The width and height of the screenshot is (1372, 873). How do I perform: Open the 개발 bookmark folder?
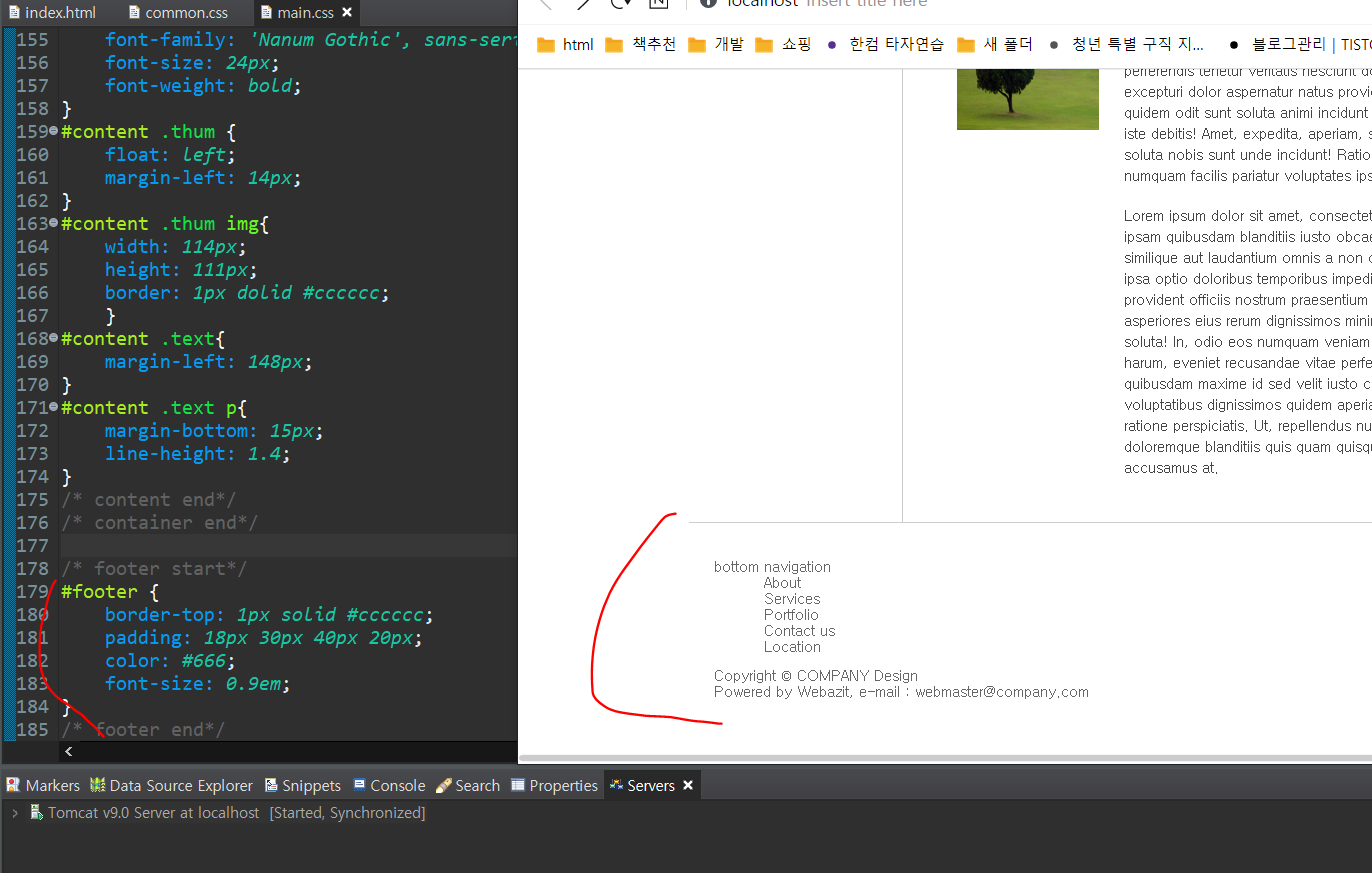tap(716, 44)
